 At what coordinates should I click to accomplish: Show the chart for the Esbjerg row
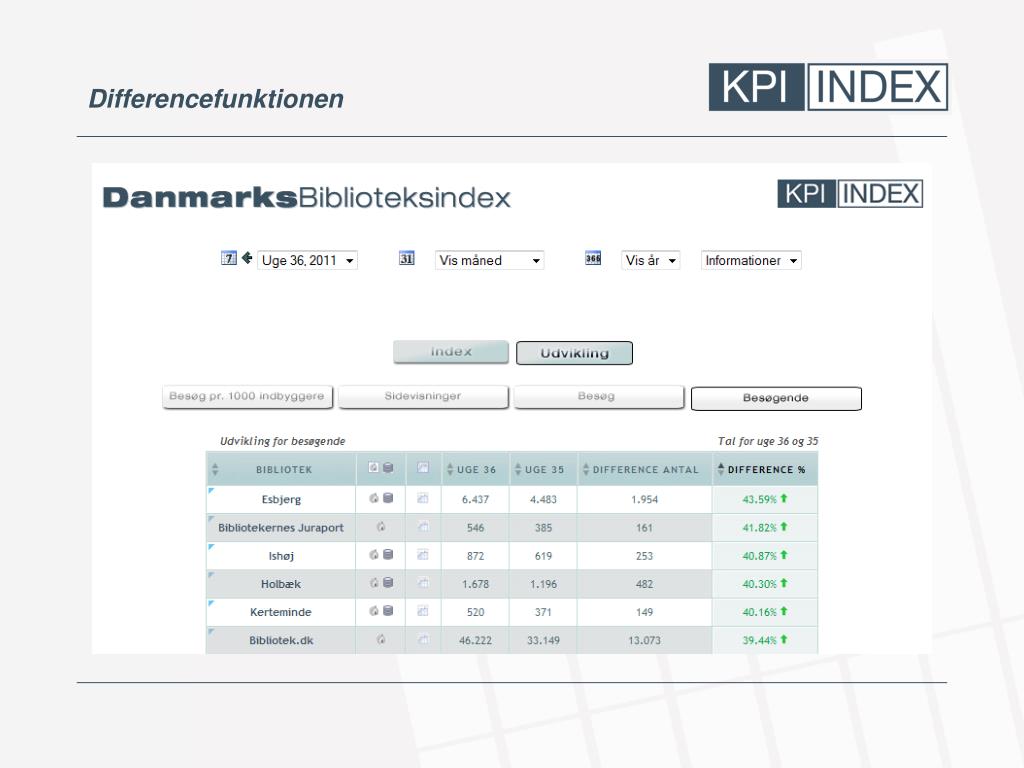[x=423, y=499]
